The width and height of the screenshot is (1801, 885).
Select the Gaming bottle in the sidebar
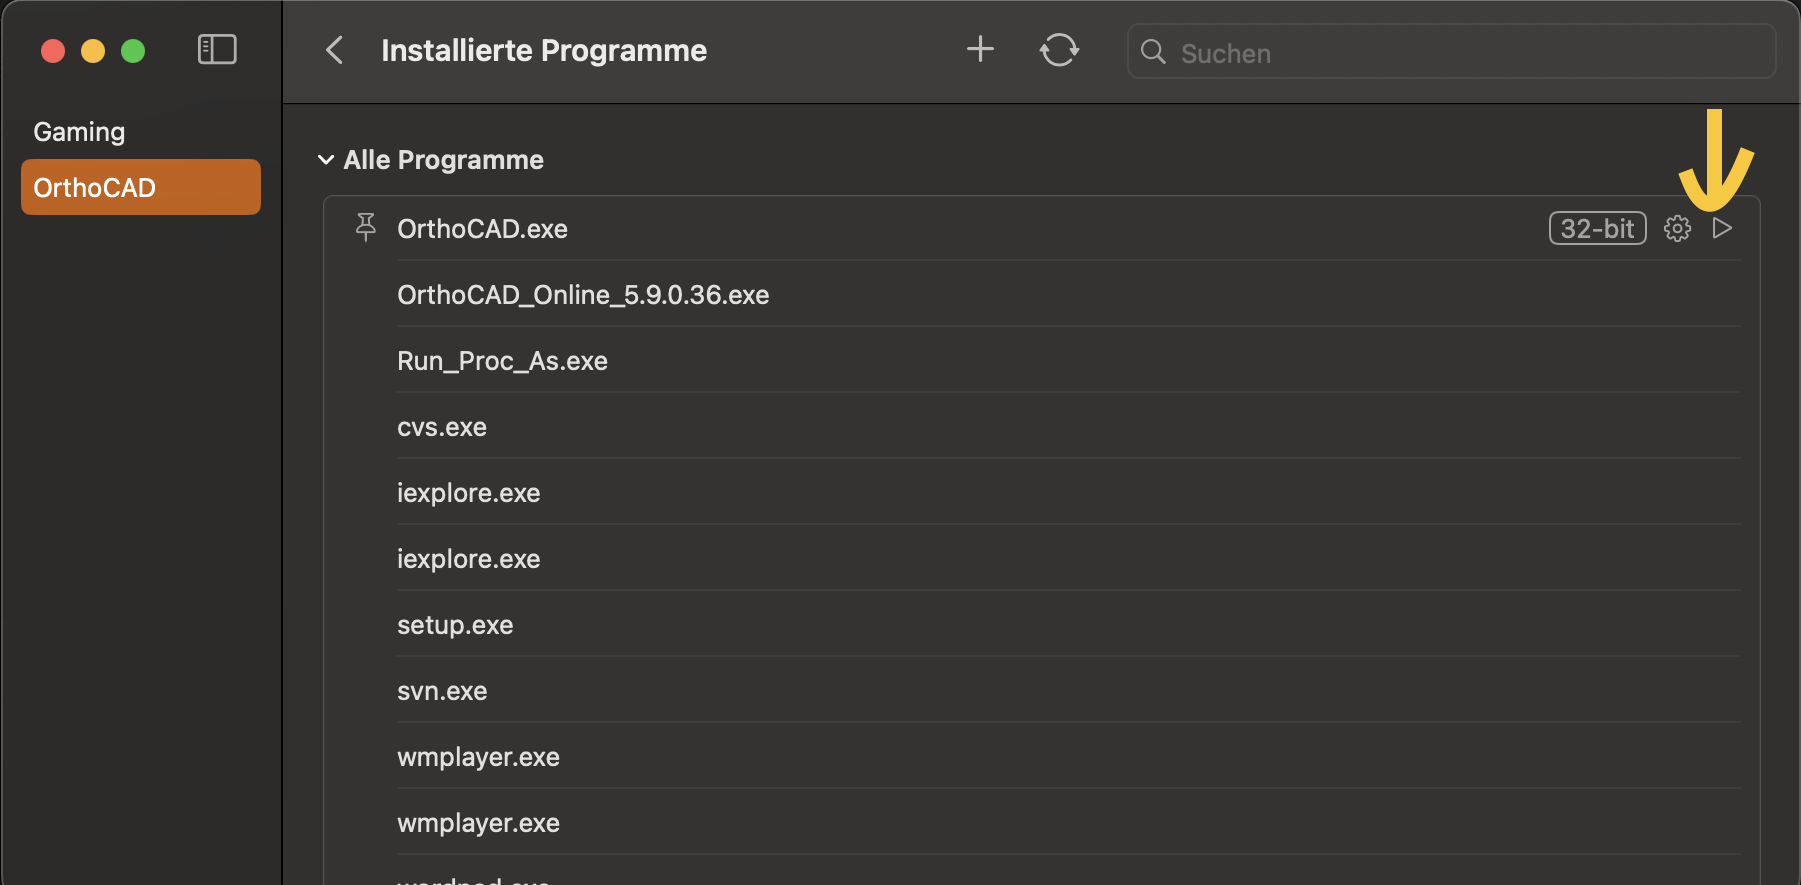pyautogui.click(x=79, y=131)
